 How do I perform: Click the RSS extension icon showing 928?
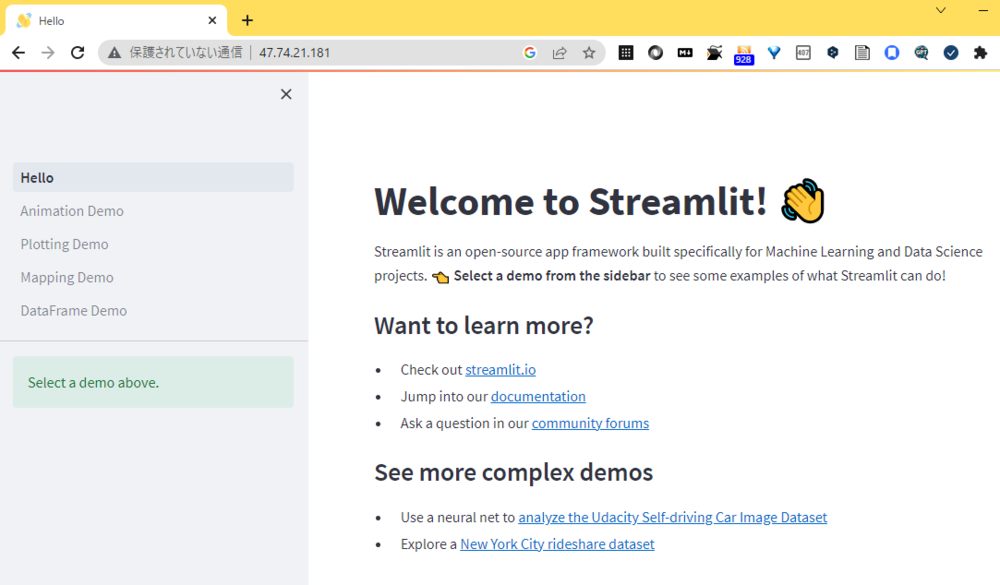(744, 54)
